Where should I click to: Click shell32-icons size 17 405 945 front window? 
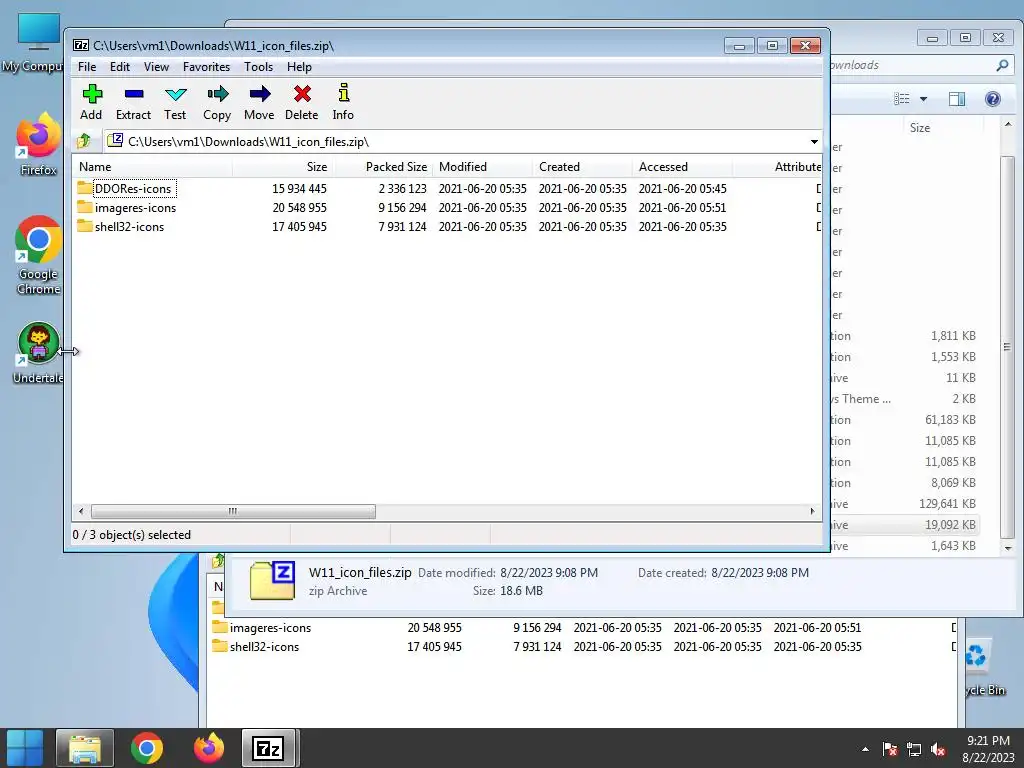[x=300, y=227]
